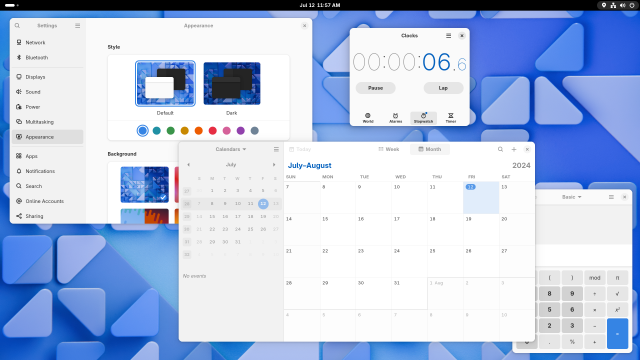
Task: Click the percent key in Calculator
Action: coord(572,342)
